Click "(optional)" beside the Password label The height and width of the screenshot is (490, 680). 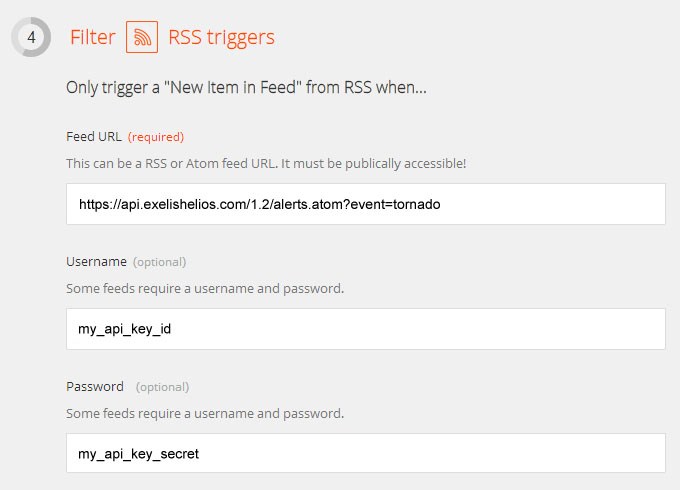coord(162,387)
